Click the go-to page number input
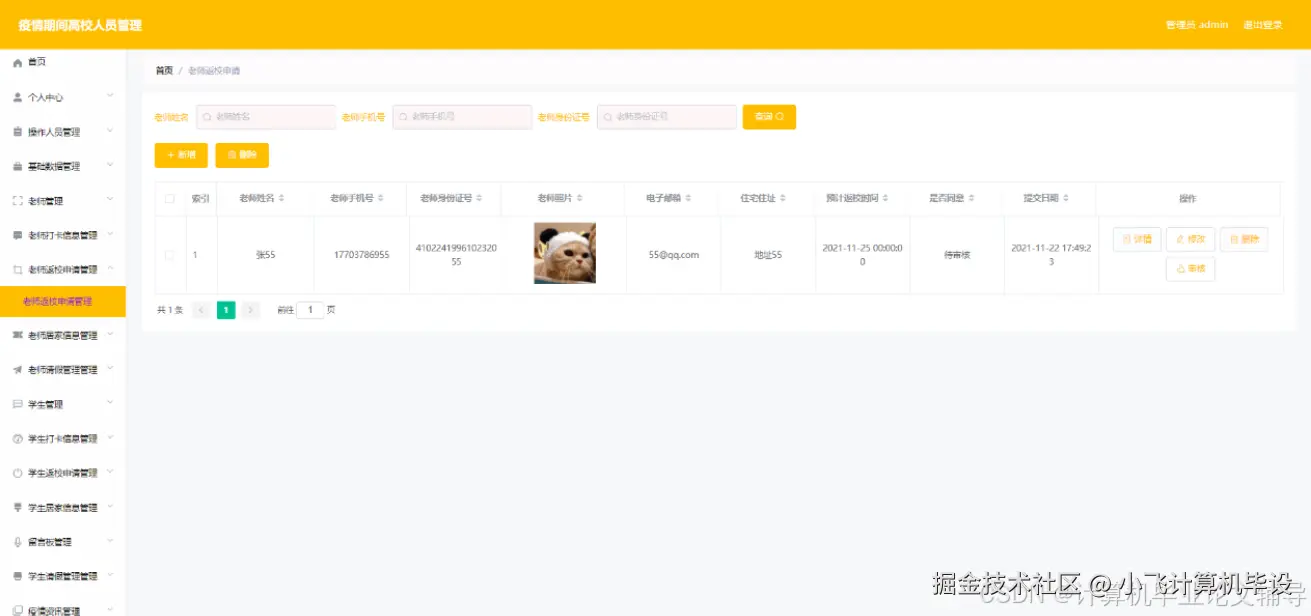Viewport: 1311px width, 616px height. pos(310,310)
